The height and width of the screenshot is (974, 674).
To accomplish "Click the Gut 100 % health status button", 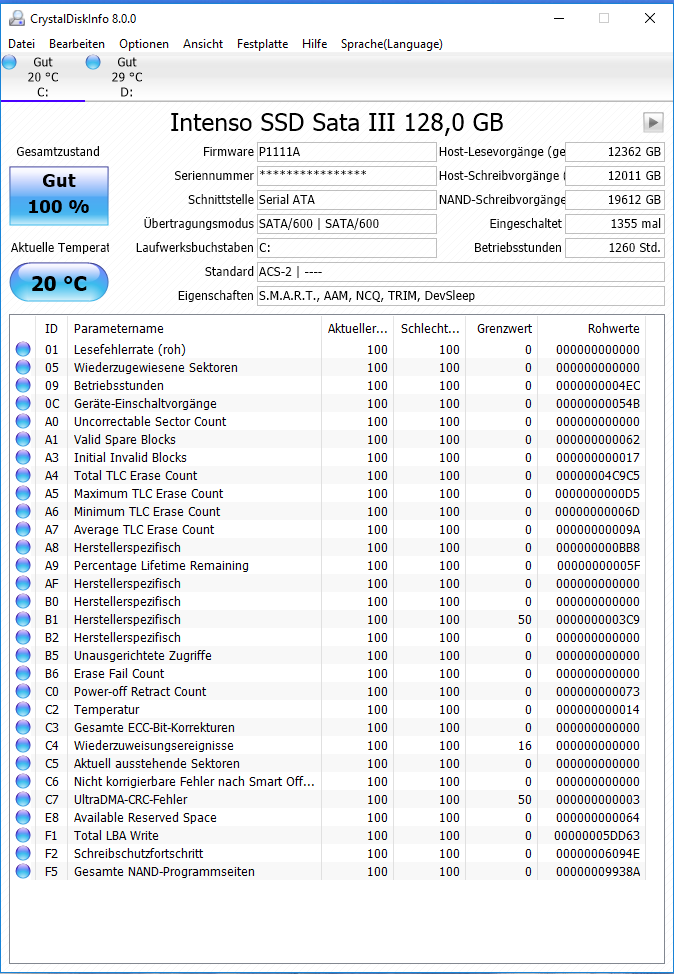I will [x=59, y=196].
